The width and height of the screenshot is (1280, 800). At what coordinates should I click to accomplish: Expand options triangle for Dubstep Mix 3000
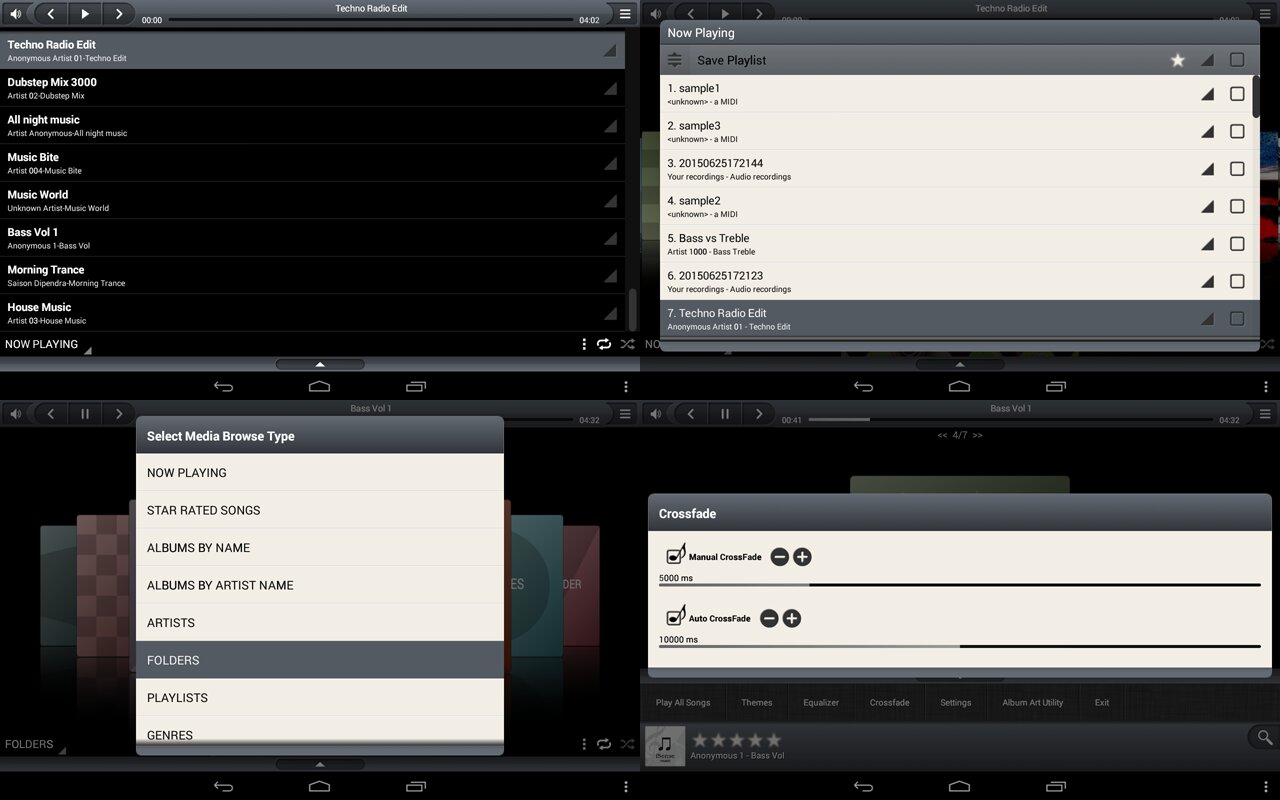pos(610,89)
